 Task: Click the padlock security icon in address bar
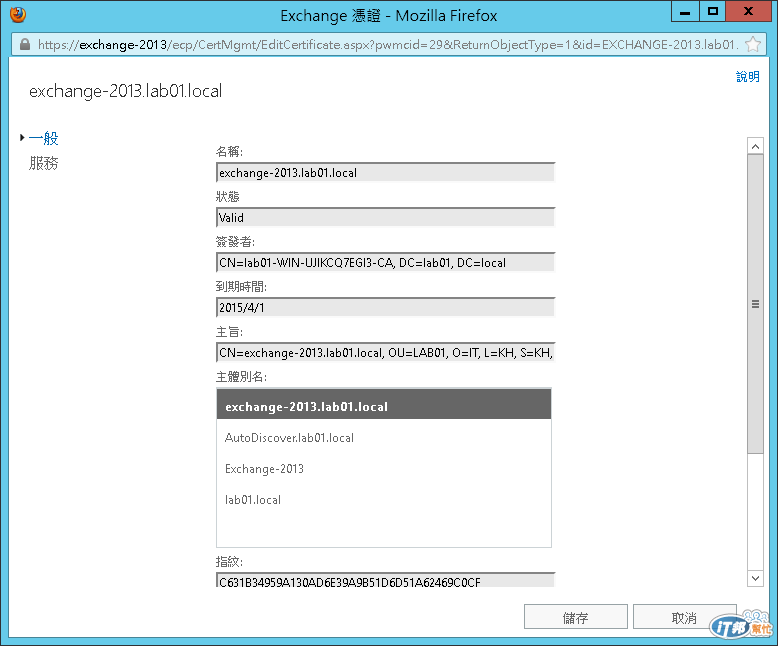pos(25,45)
